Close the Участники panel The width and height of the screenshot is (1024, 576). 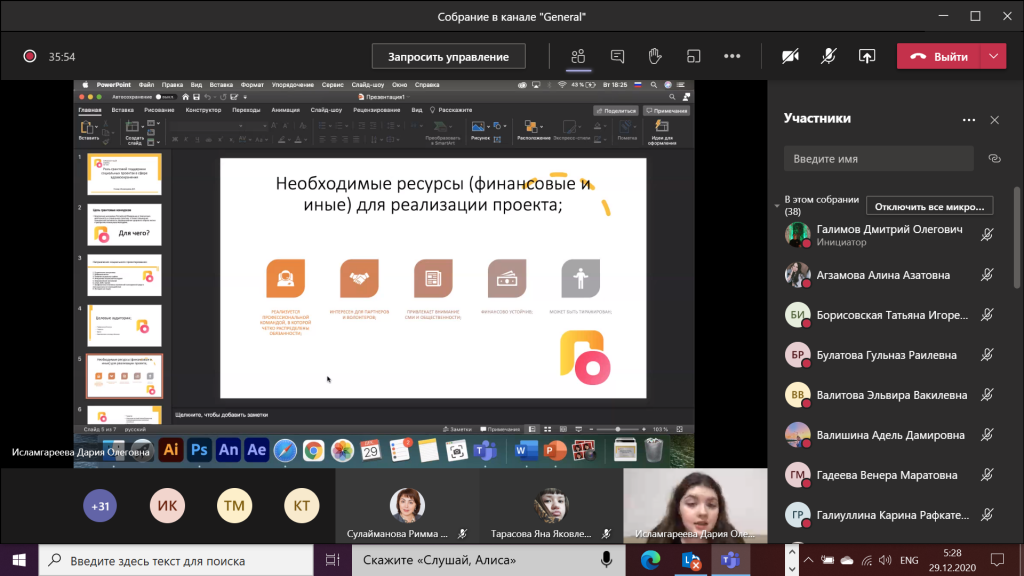click(x=995, y=120)
